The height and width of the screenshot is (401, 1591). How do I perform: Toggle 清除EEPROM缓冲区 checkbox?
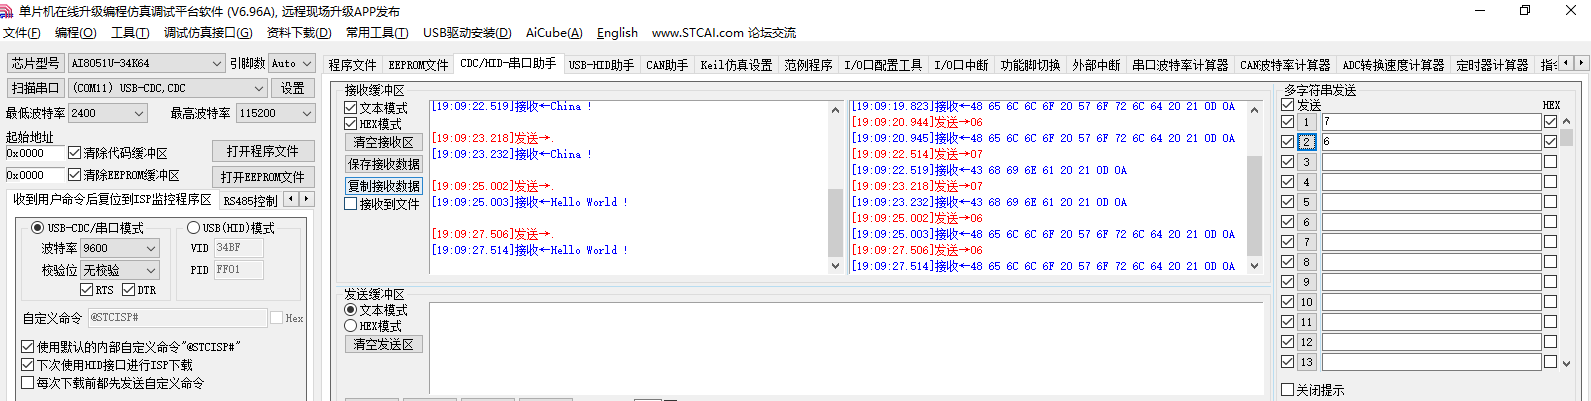coord(74,175)
